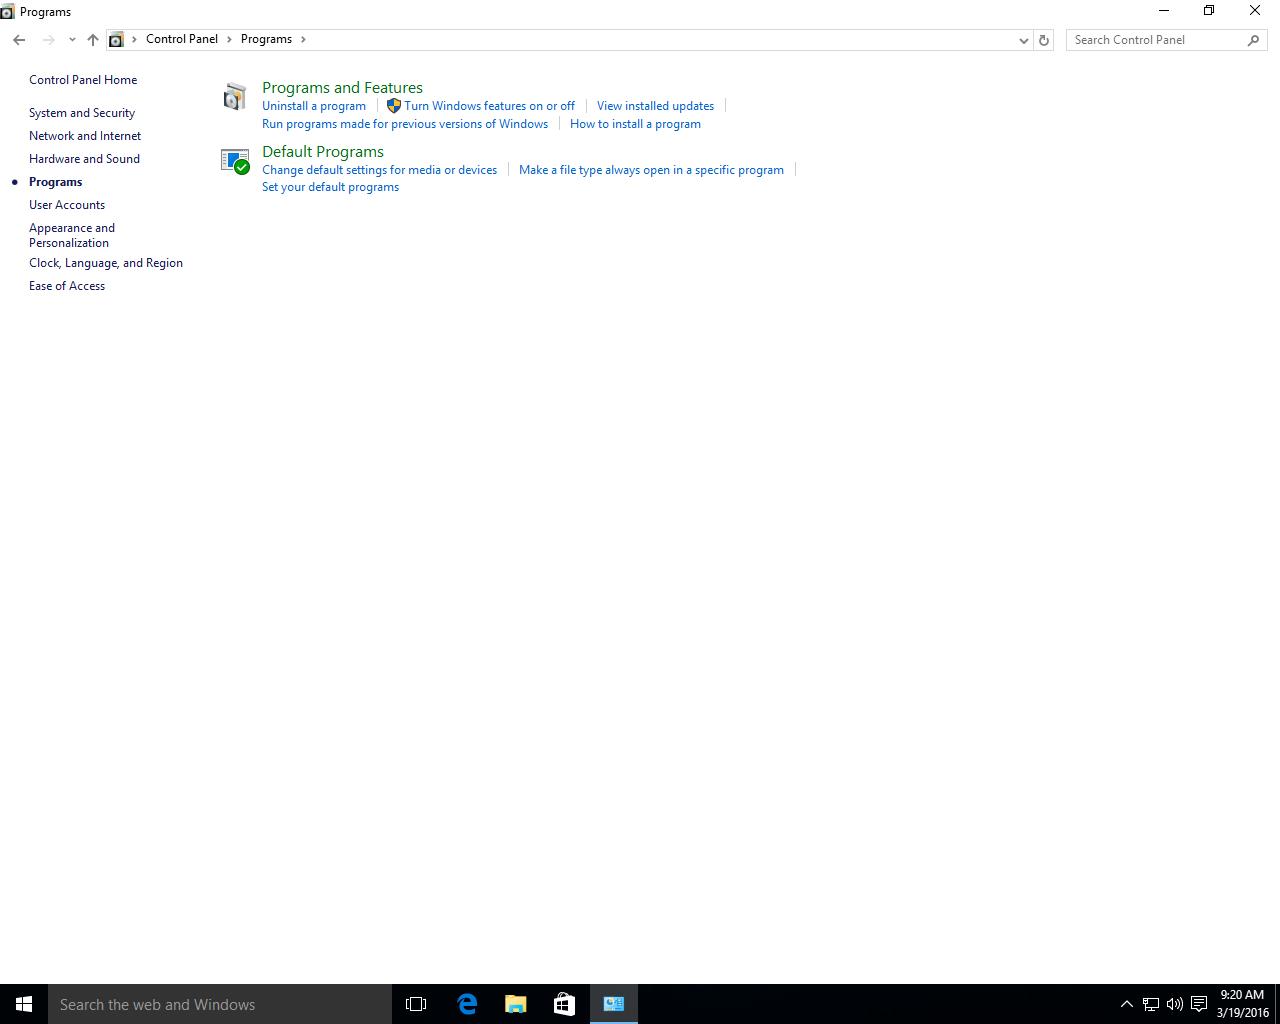Click the taskbar clock and date

(x=1242, y=1004)
